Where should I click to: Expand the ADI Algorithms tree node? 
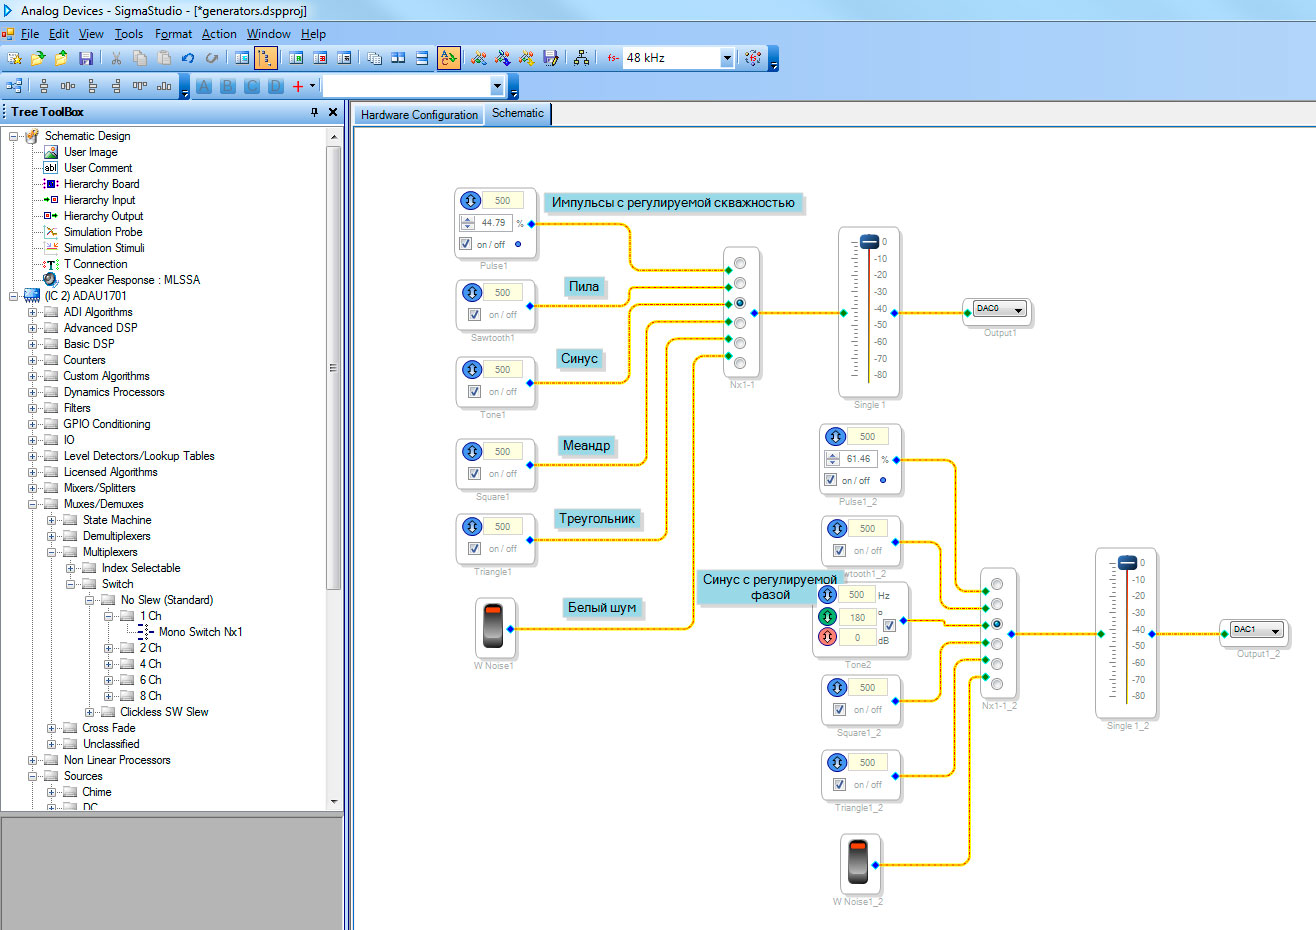32,312
